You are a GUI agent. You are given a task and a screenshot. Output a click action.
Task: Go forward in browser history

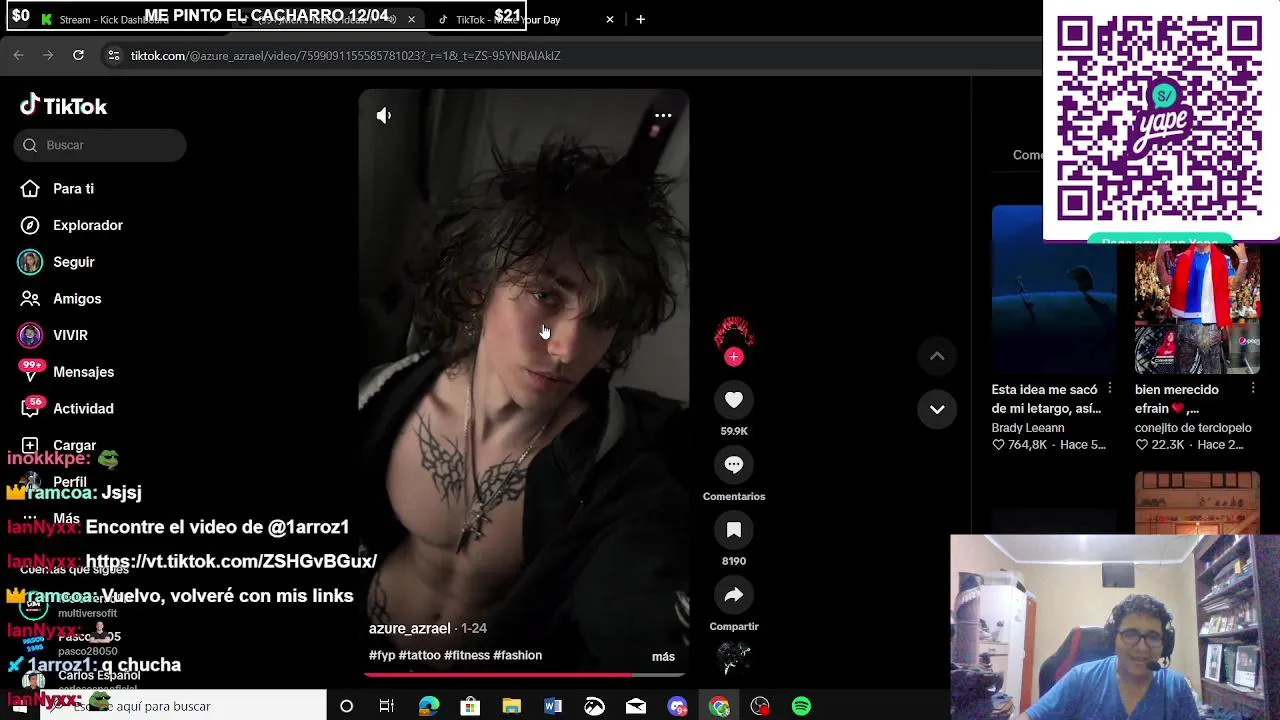[x=48, y=56]
